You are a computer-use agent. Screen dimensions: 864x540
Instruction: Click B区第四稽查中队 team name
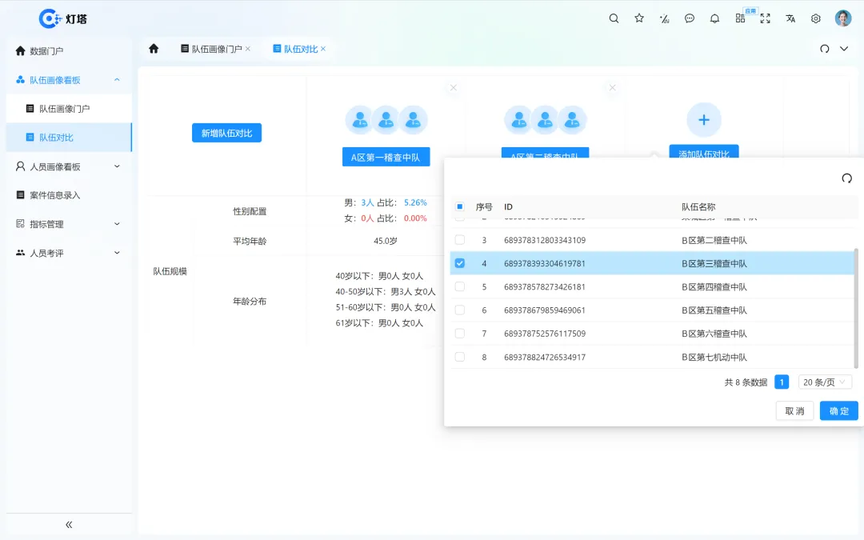pos(714,287)
